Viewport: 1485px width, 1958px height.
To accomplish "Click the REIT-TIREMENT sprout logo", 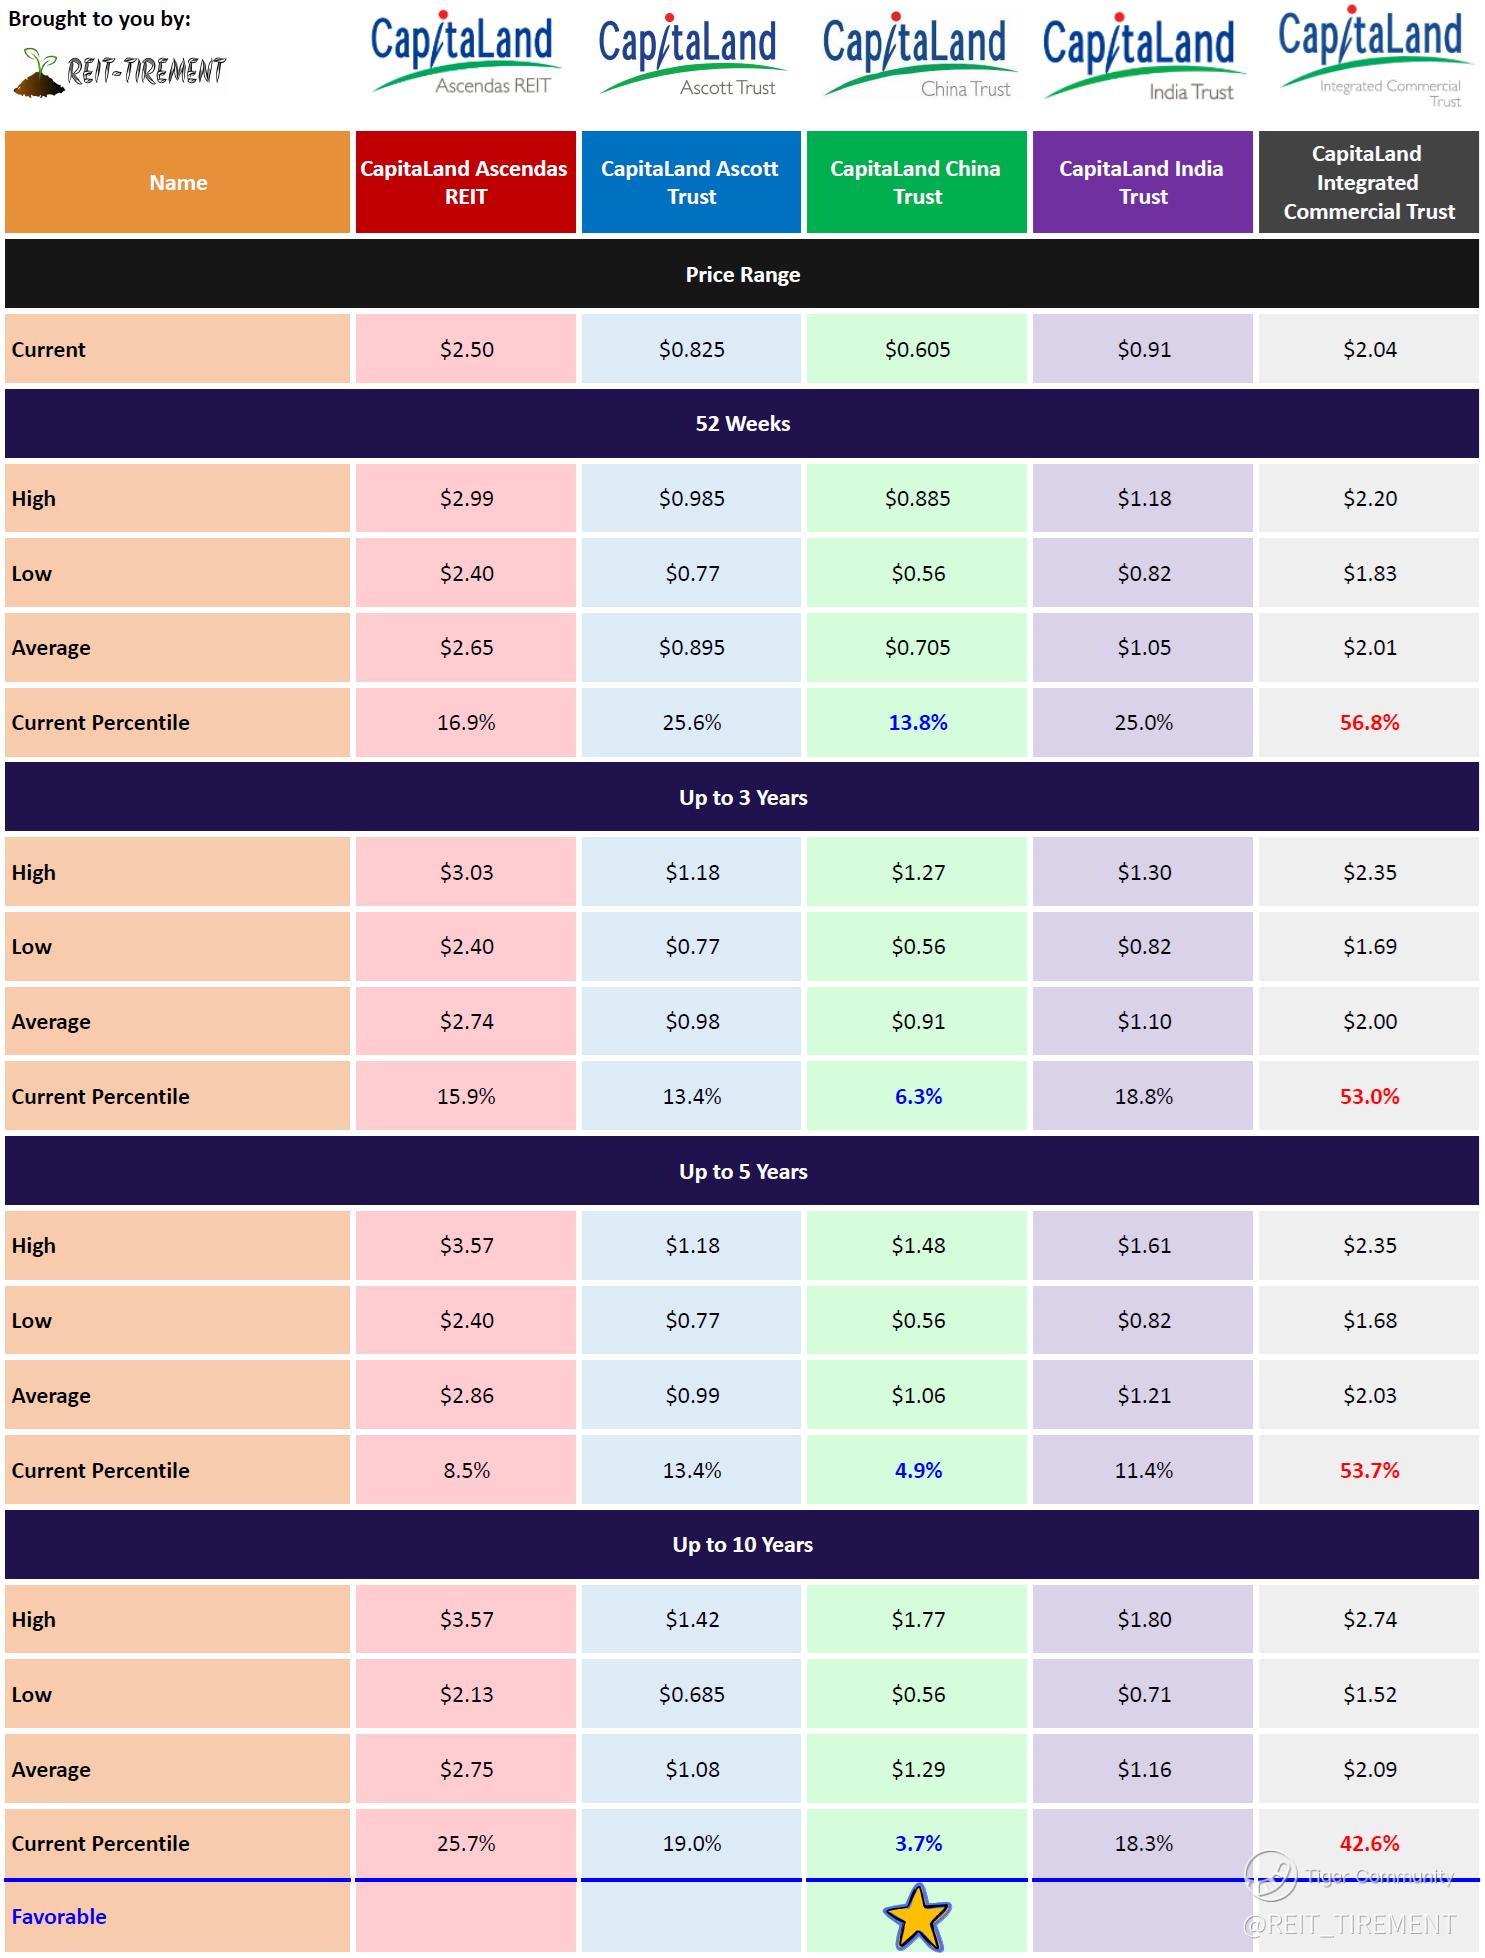I will coord(120,71).
